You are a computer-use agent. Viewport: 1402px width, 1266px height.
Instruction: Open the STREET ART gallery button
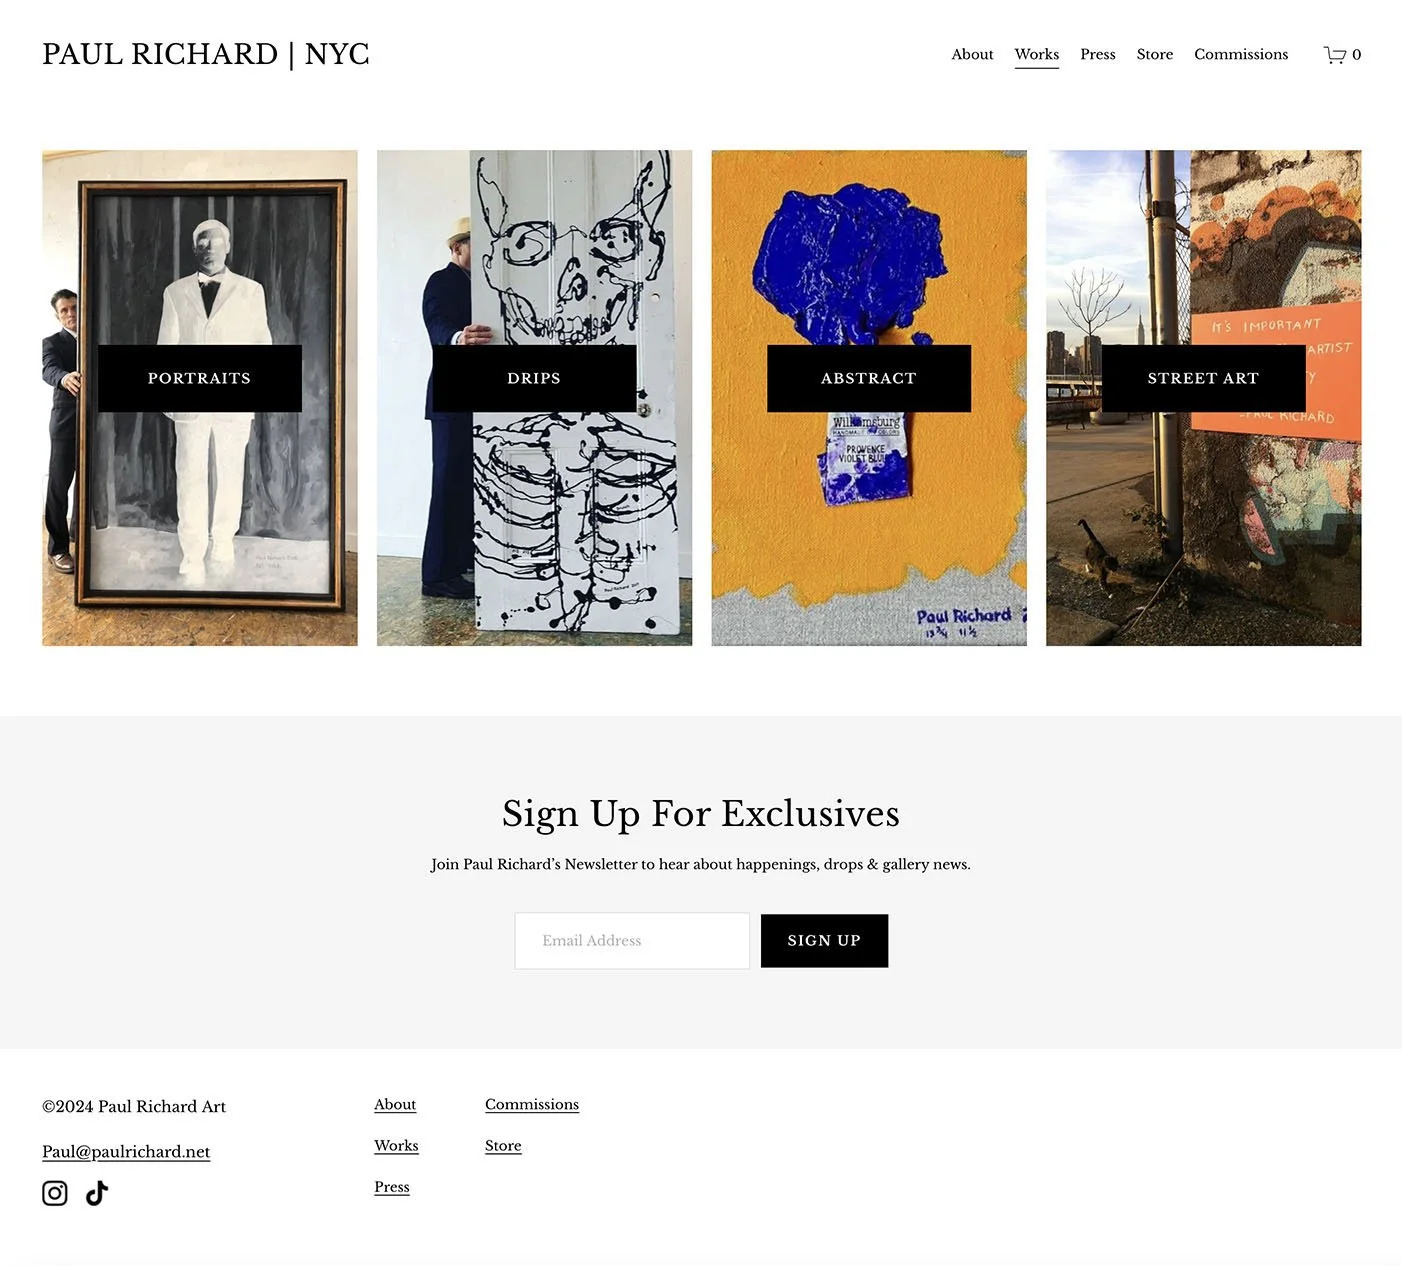1203,378
